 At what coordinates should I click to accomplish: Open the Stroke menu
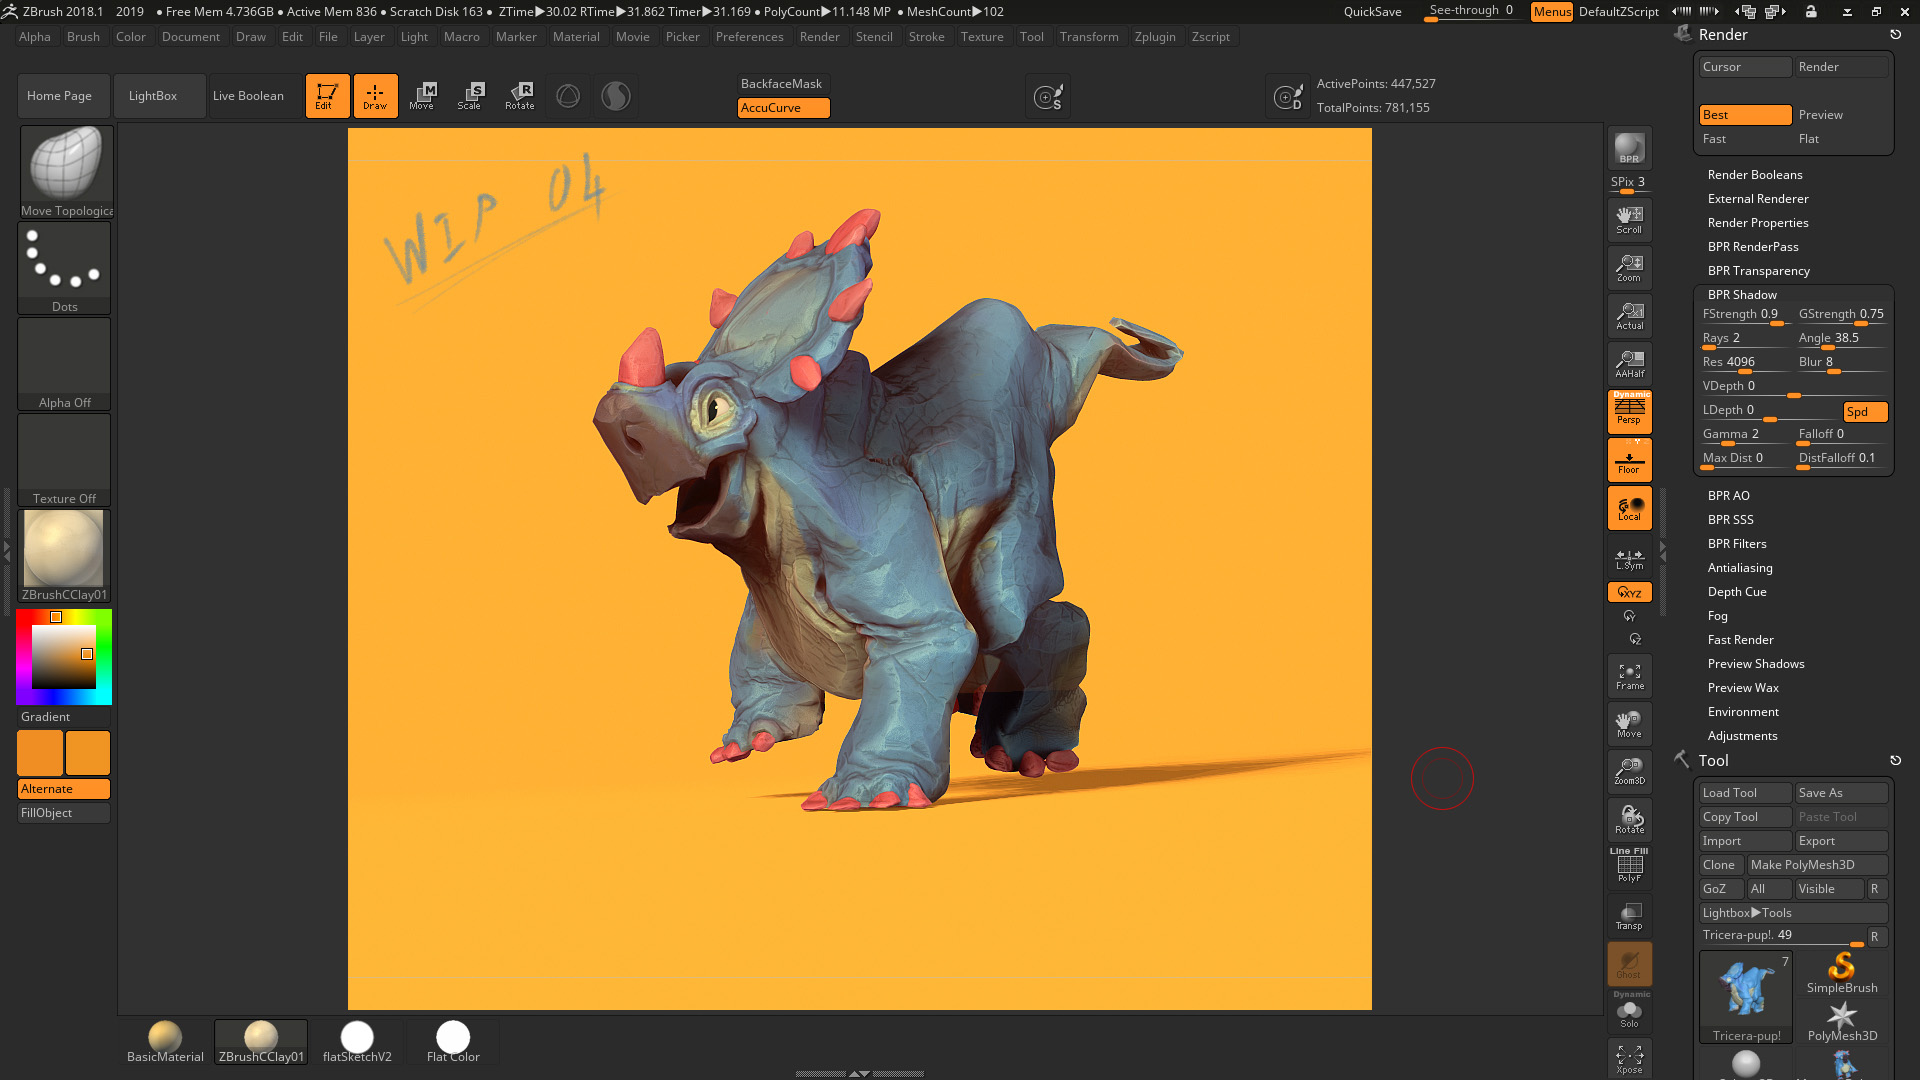[926, 37]
